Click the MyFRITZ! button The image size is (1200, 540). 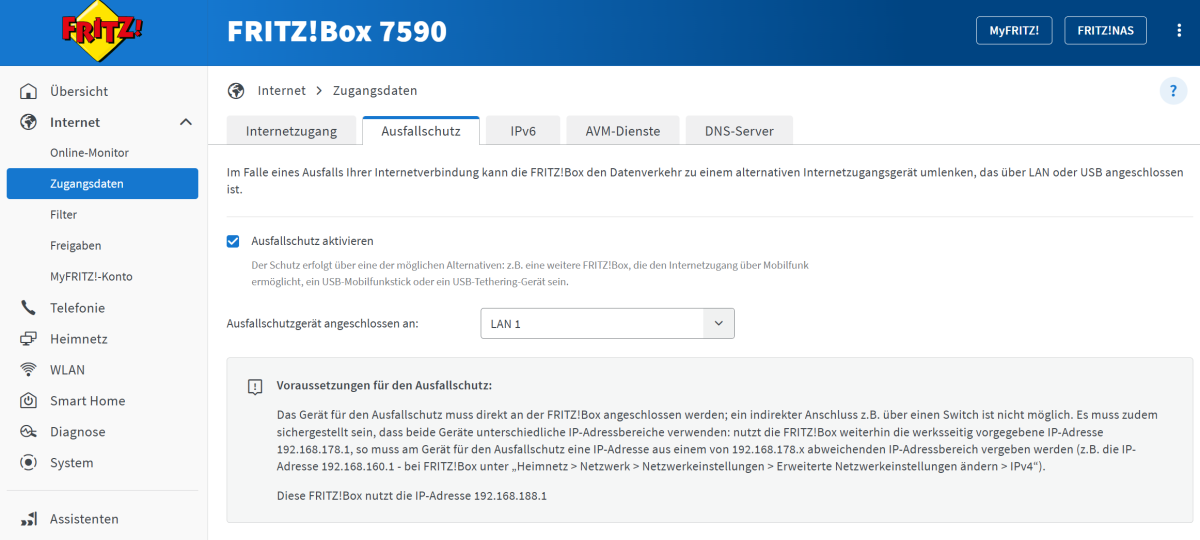(1014, 31)
